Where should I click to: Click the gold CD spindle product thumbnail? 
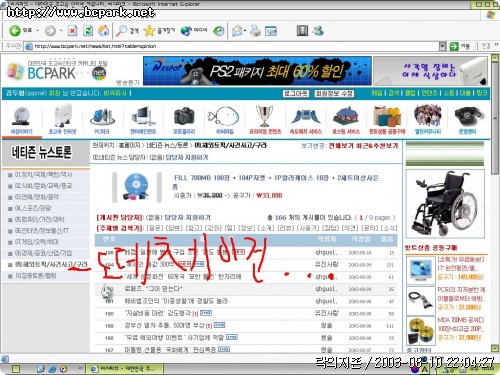[421, 331]
